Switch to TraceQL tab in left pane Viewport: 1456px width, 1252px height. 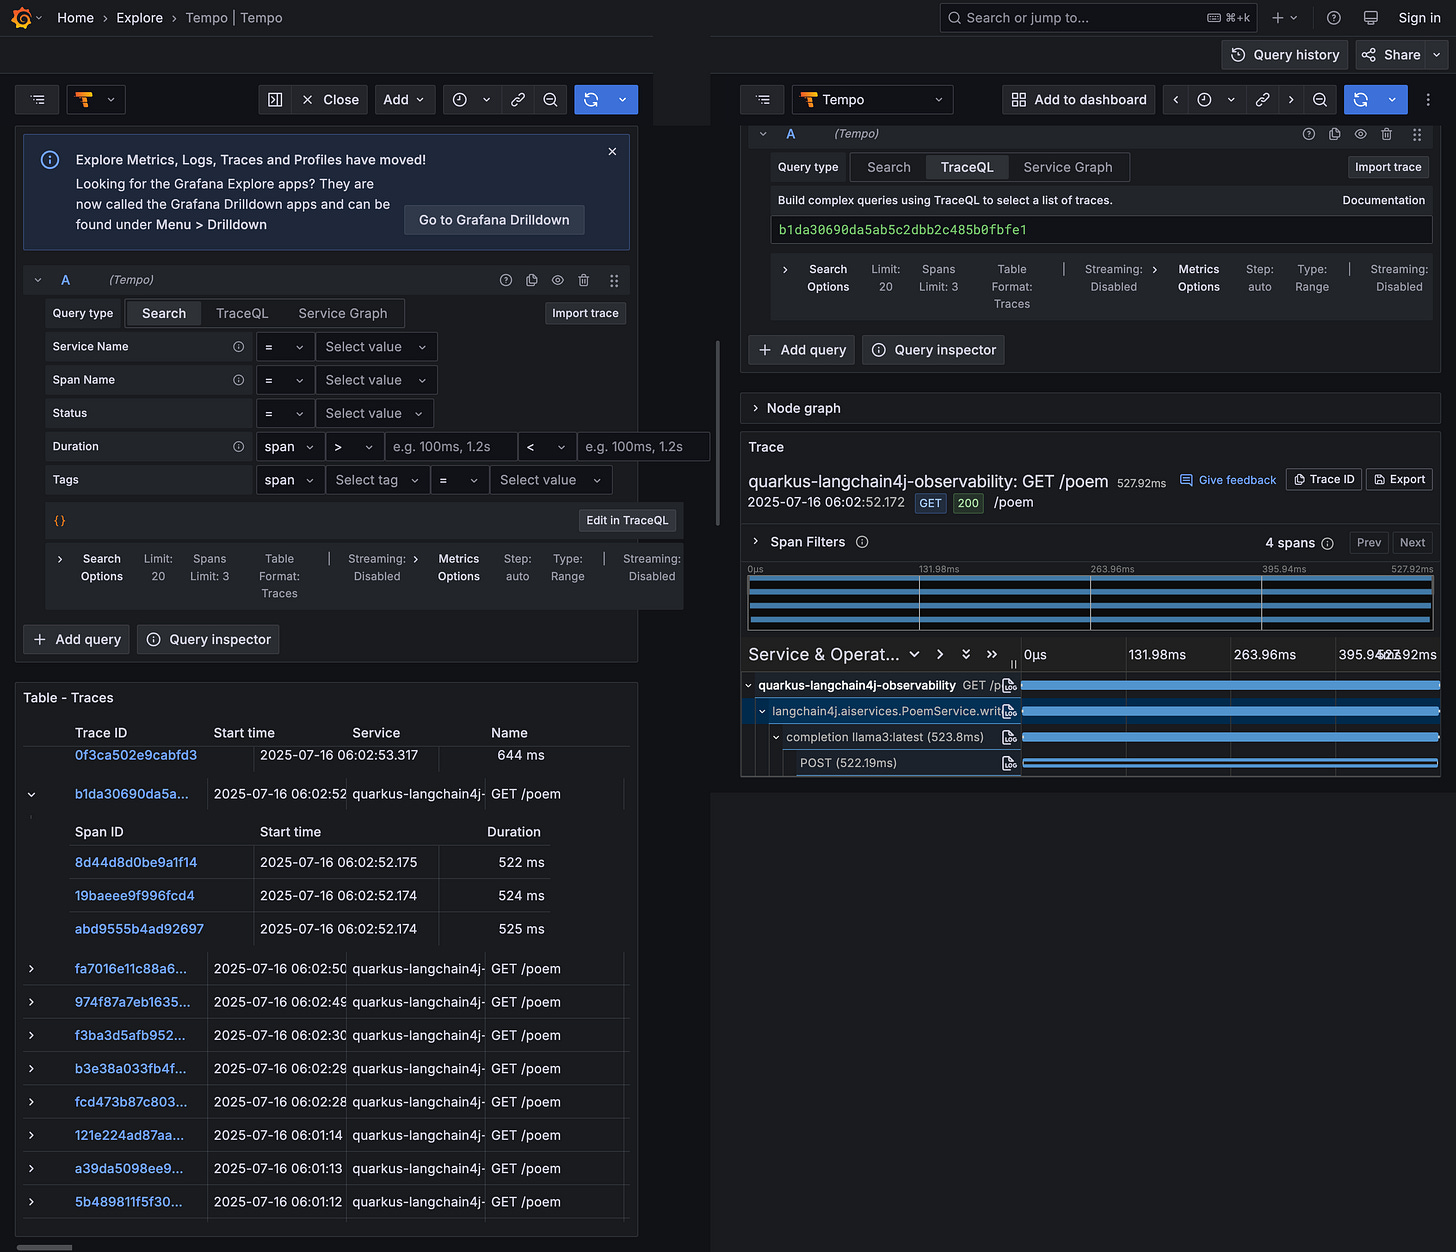pos(242,314)
